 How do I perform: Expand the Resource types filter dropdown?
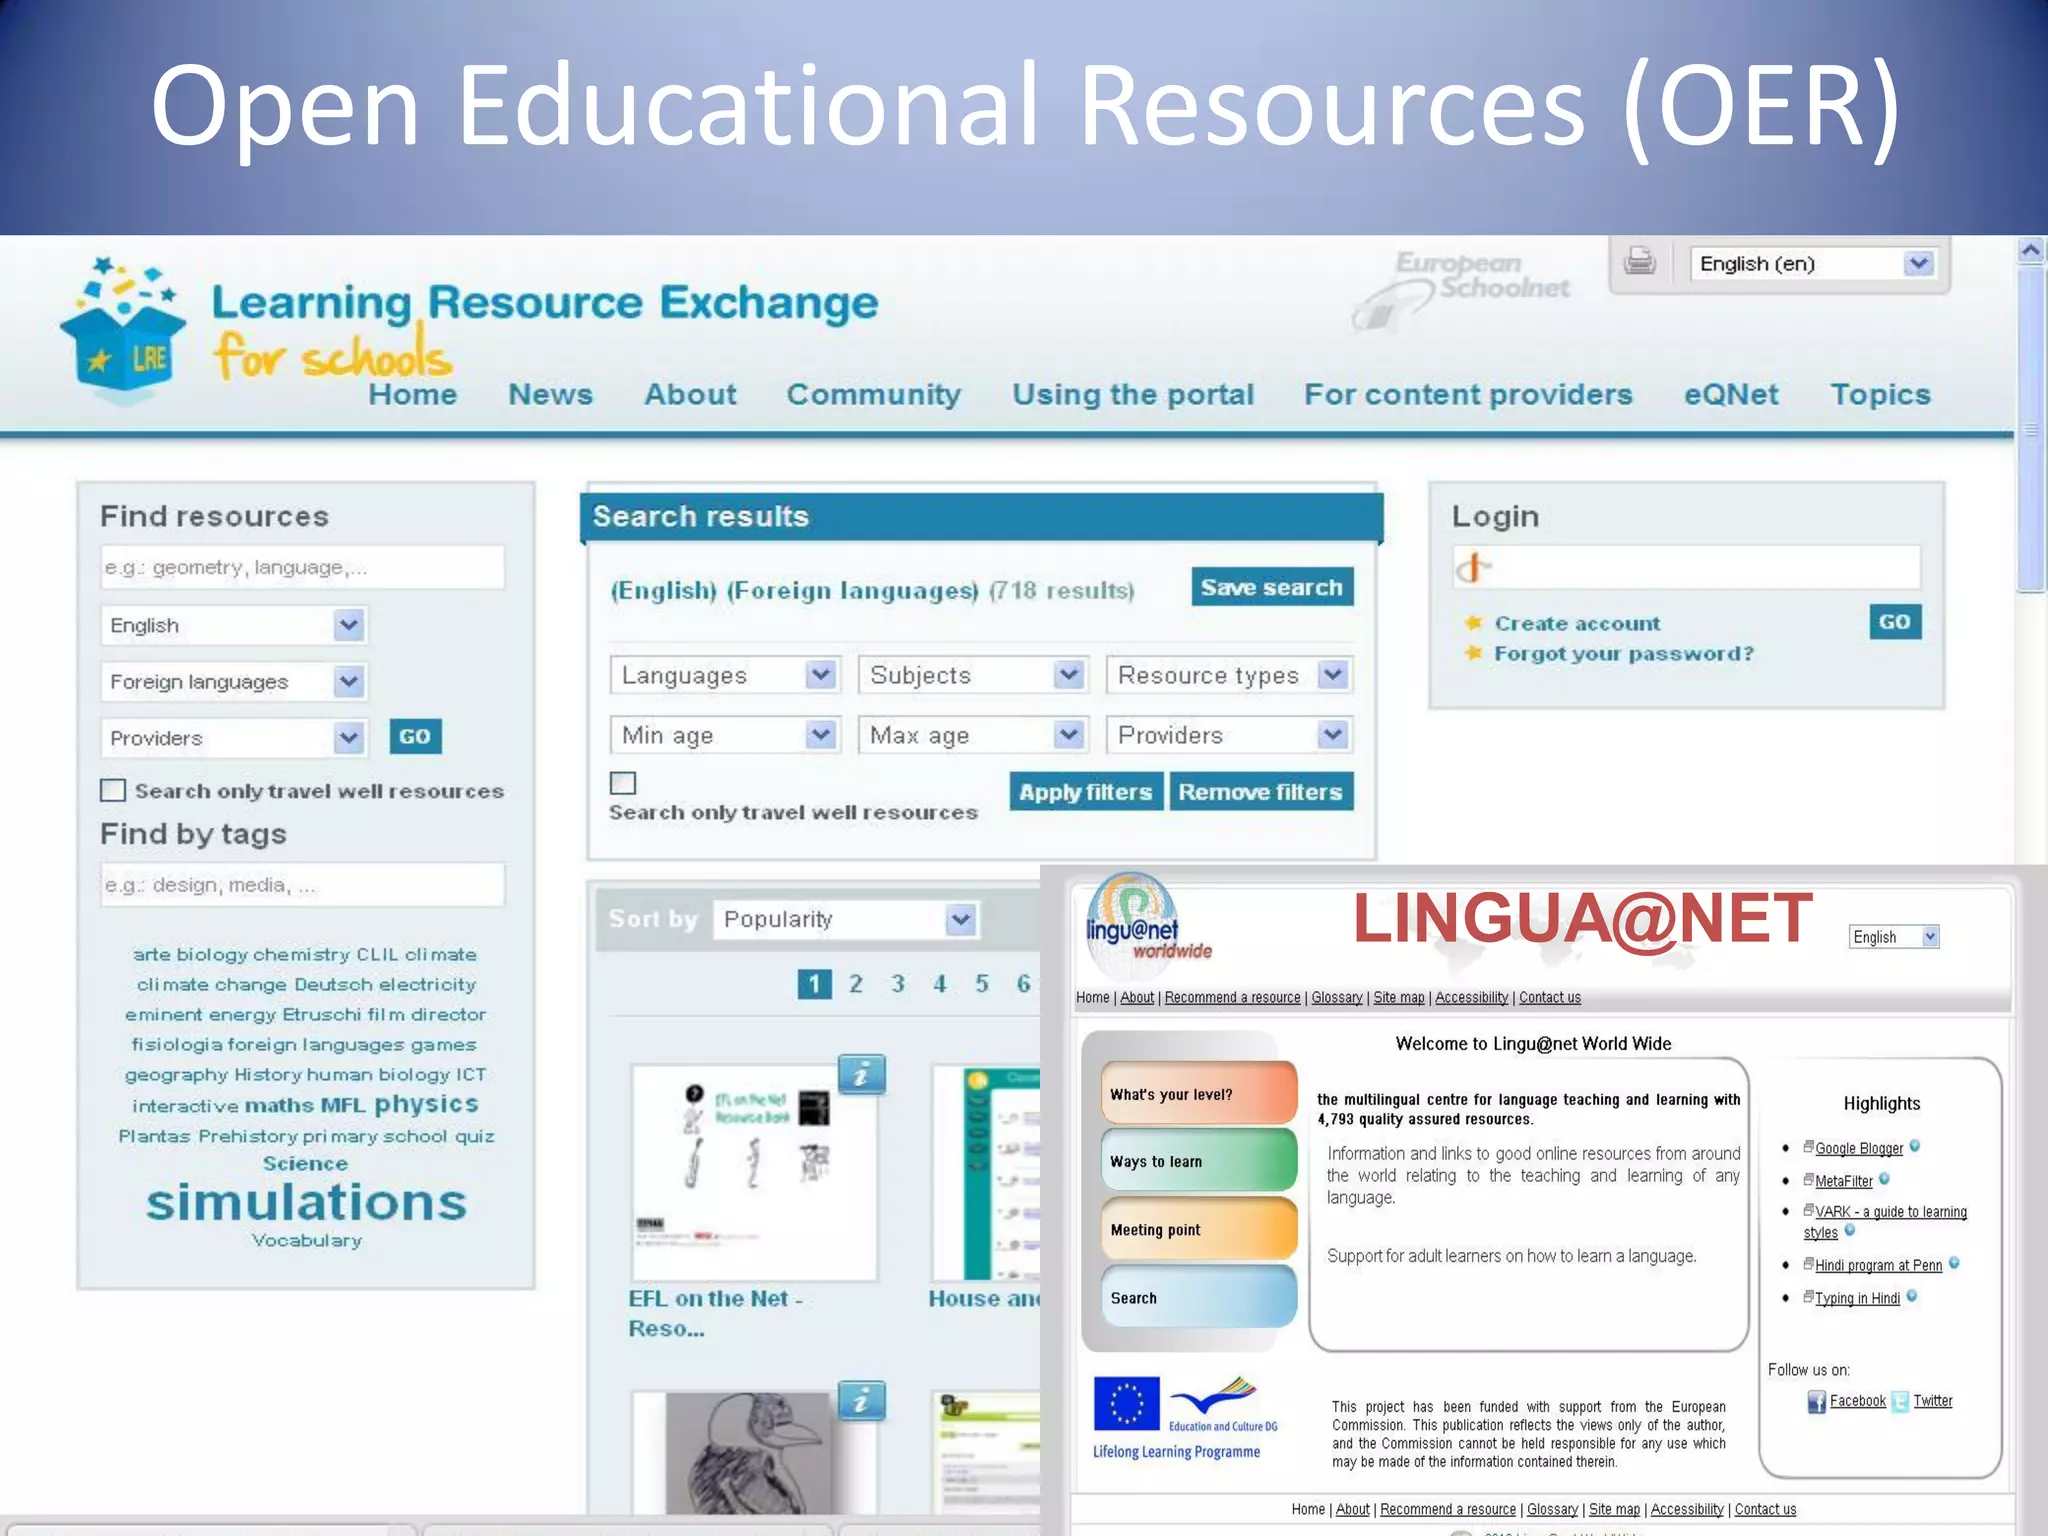click(1229, 675)
